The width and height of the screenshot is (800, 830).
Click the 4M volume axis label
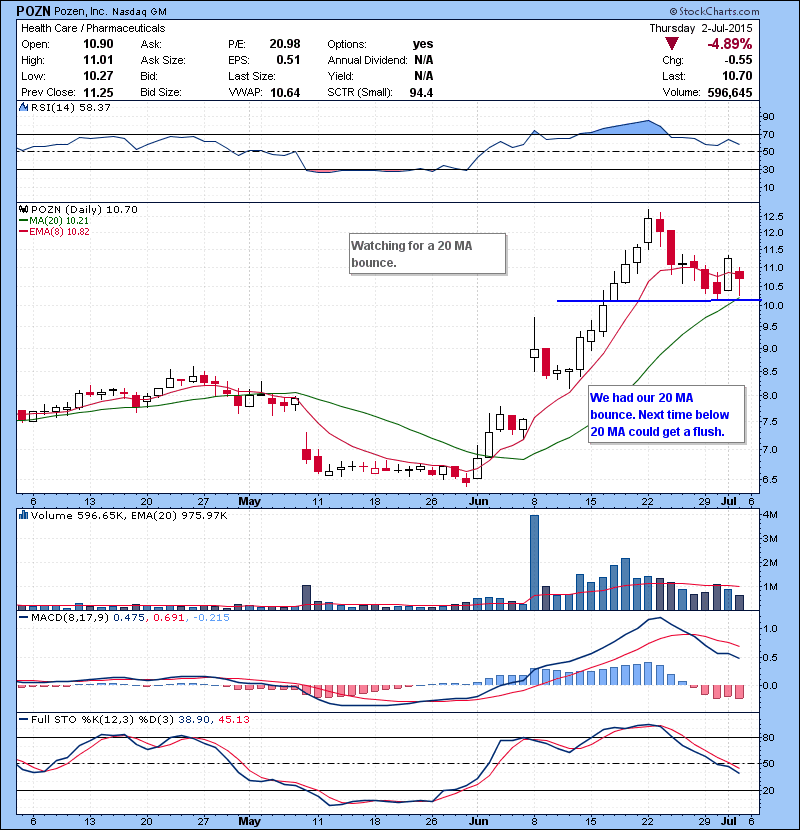(x=770, y=515)
